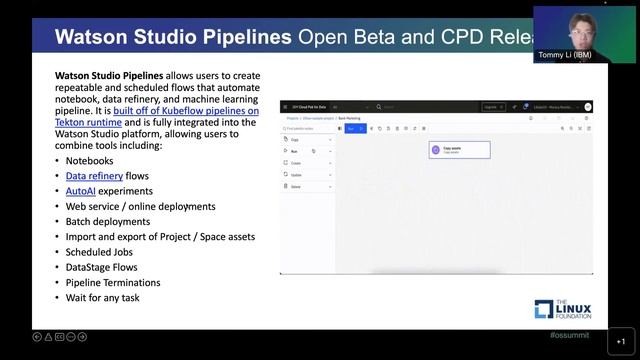Click the trash delete icon in pipeline toolbar
This screenshot has width=640, height=360.
click(x=397, y=129)
